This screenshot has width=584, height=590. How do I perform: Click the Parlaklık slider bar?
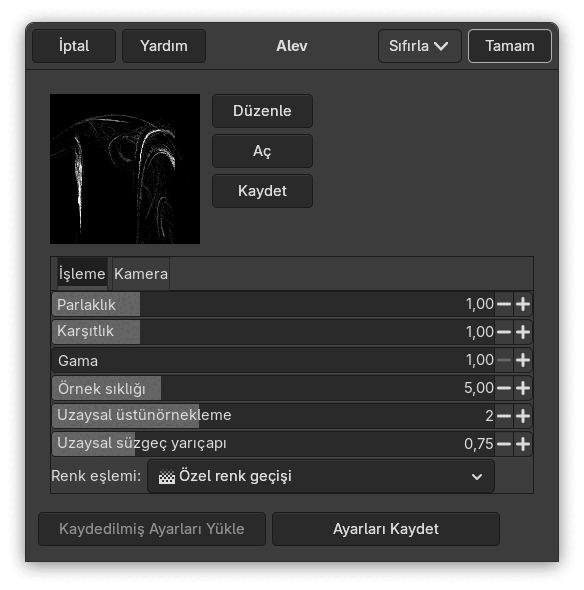coord(273,304)
